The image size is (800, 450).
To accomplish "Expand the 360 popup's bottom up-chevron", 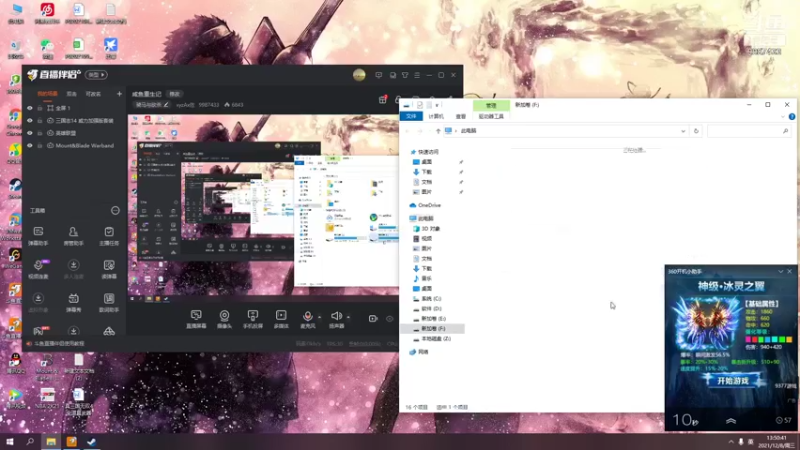I will tap(731, 421).
